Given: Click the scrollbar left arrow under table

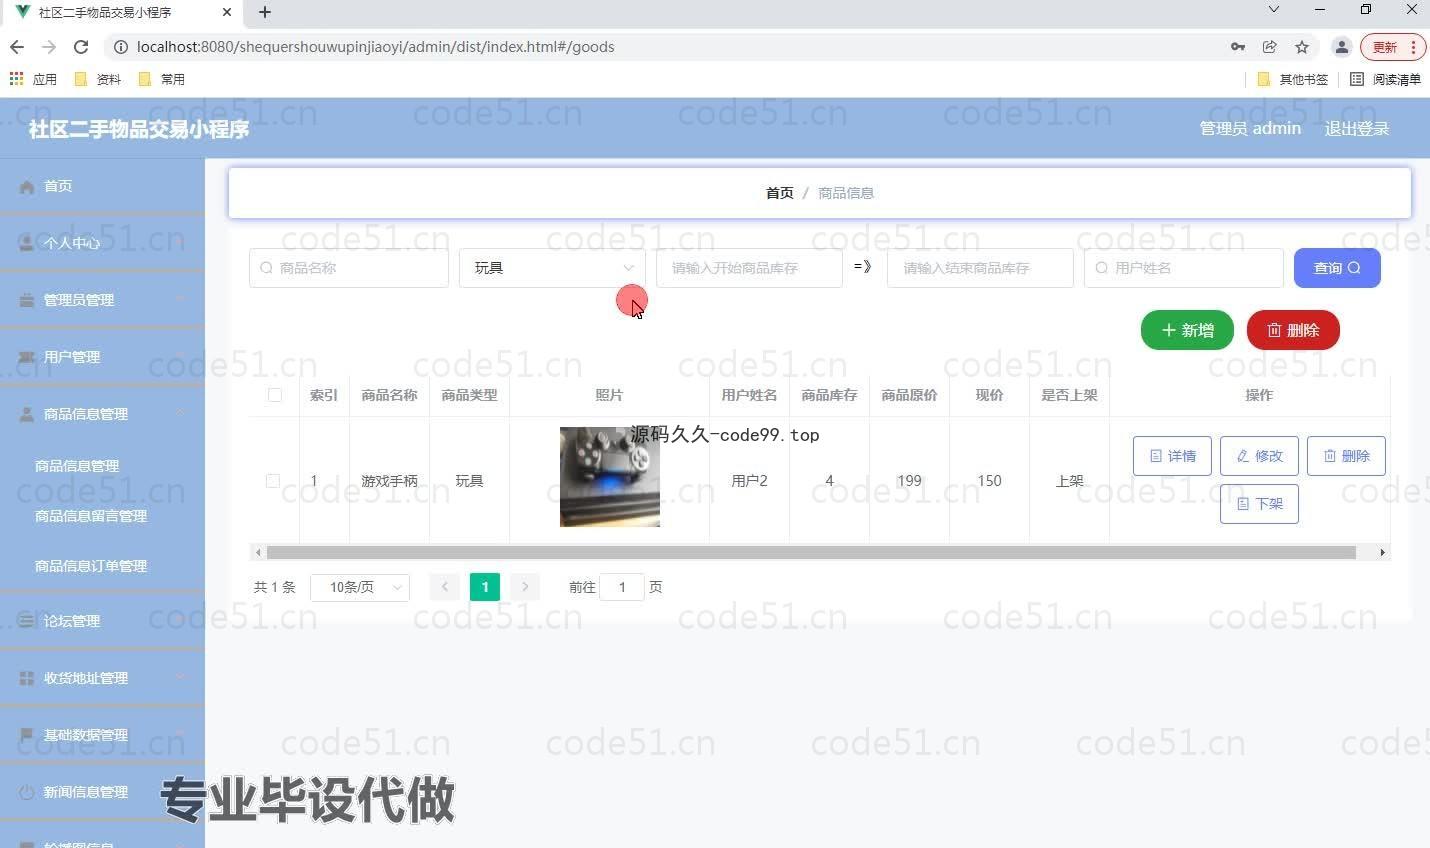Looking at the screenshot, I should [258, 552].
